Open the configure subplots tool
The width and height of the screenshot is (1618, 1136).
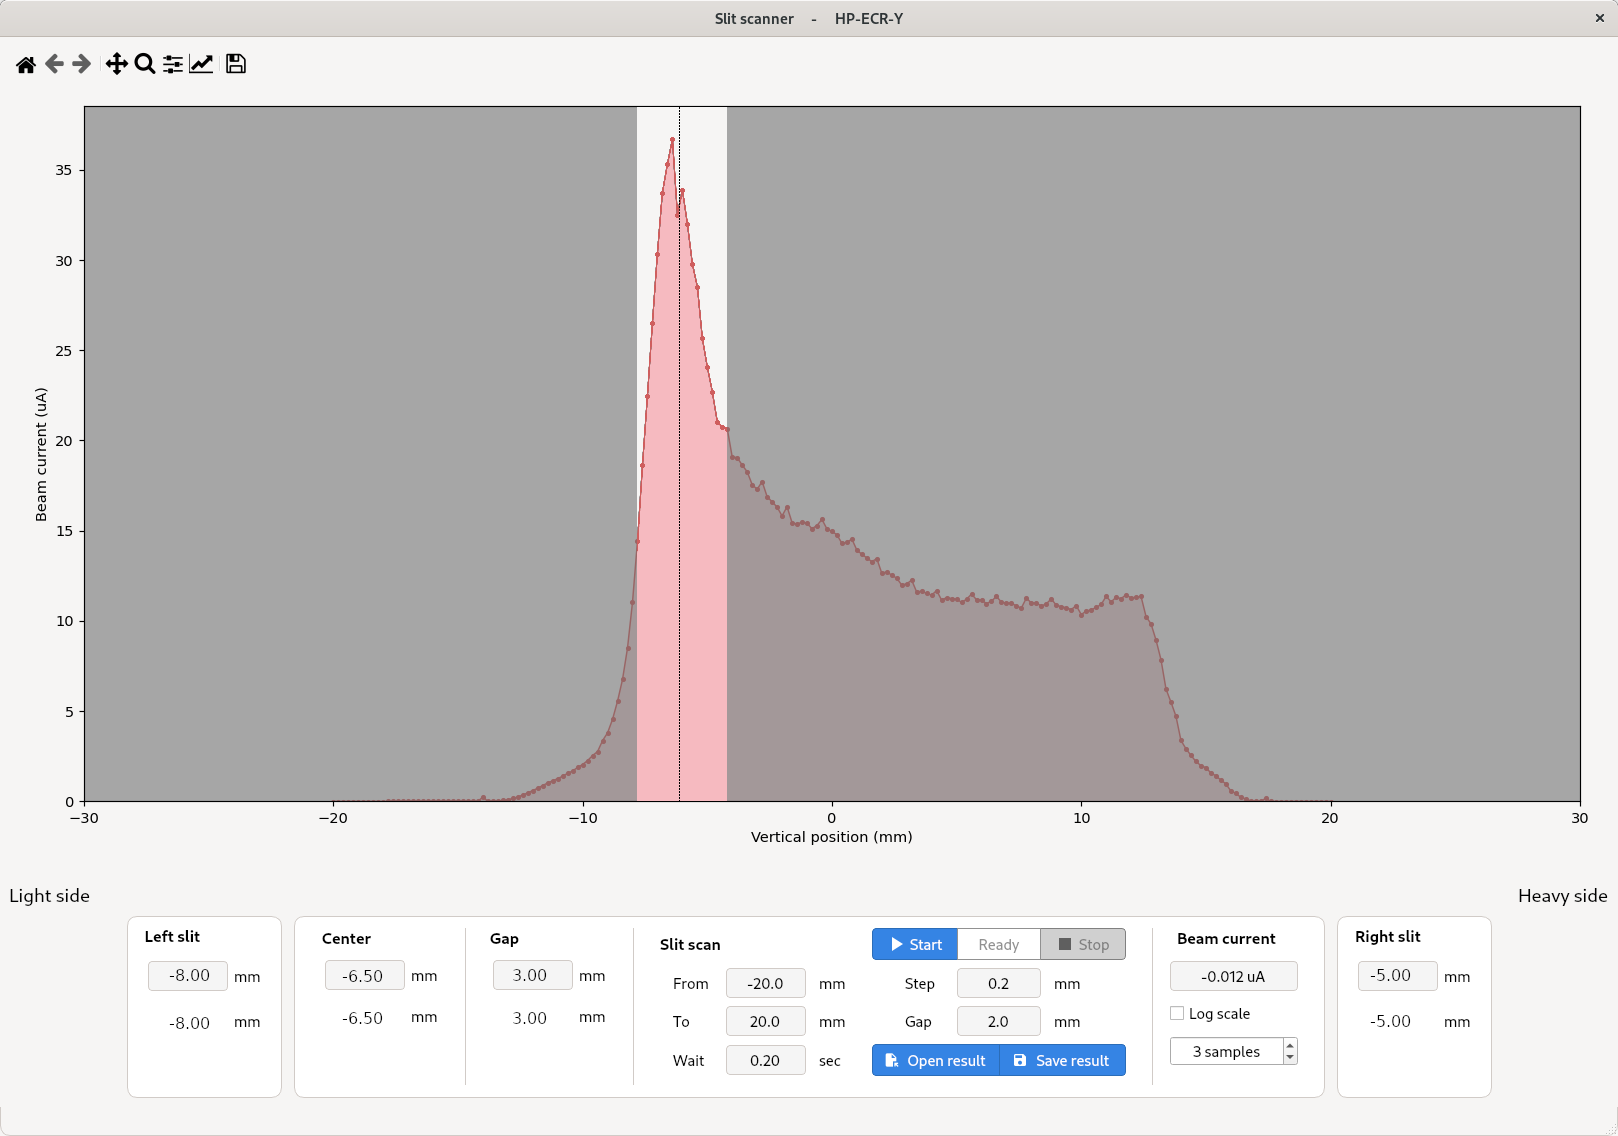coord(173,65)
